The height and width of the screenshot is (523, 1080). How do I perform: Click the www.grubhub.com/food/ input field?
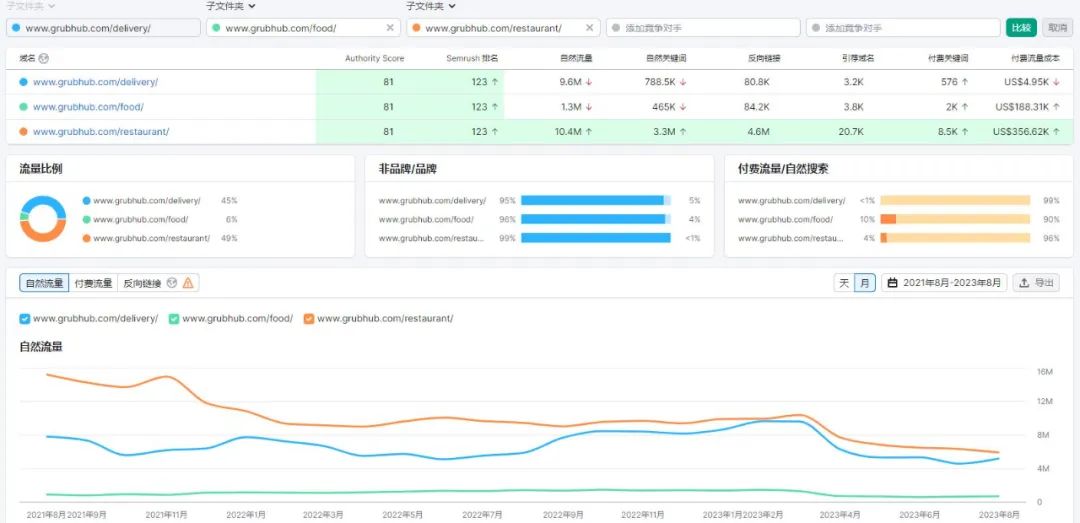click(x=303, y=28)
